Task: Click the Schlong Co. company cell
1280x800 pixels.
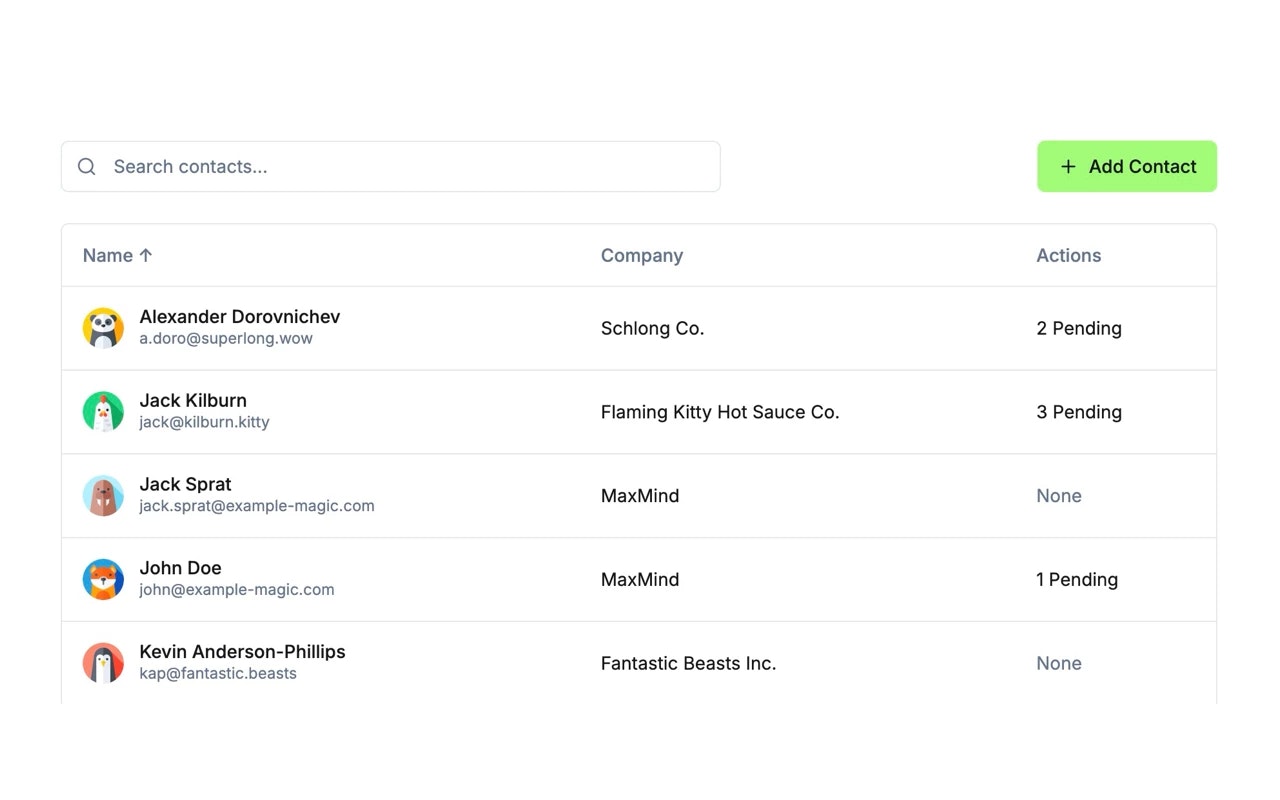Action: (x=653, y=328)
